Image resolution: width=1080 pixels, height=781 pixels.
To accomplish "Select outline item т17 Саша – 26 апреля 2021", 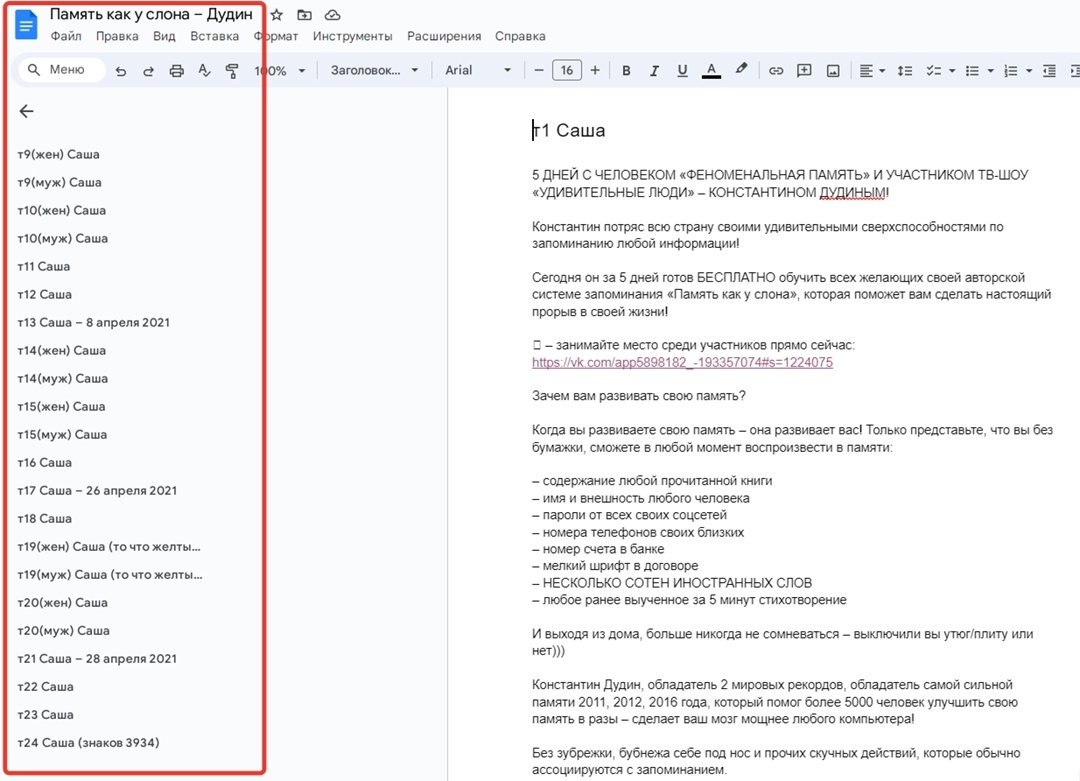I will click(x=97, y=491).
